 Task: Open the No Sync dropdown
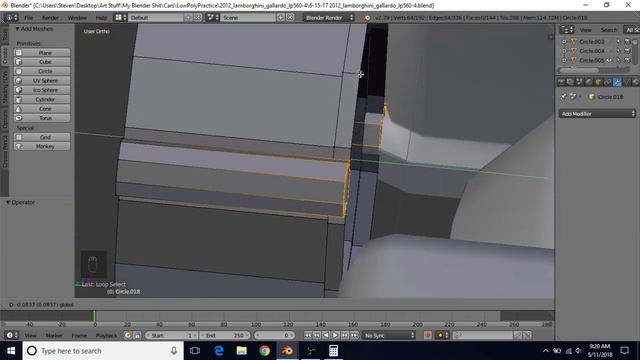(x=389, y=336)
